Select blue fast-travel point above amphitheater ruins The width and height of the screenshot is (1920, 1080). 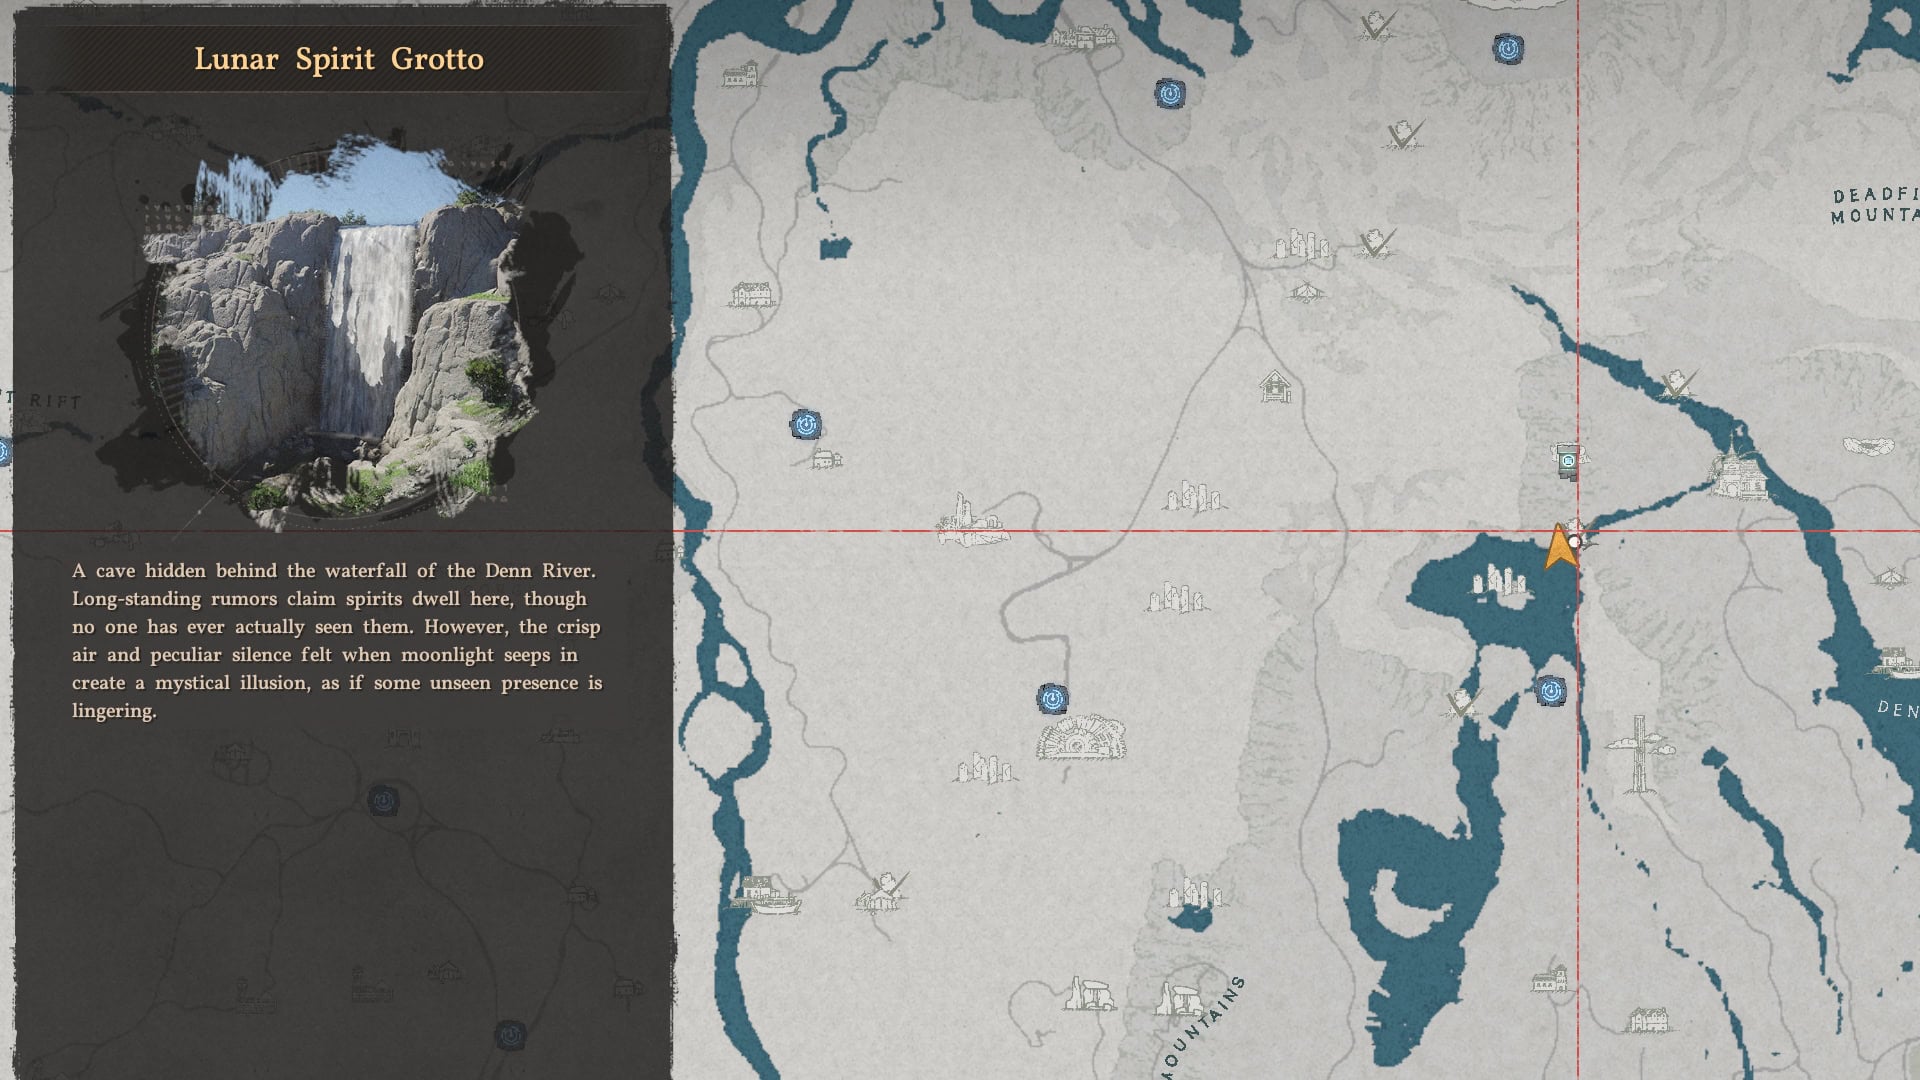(1052, 698)
